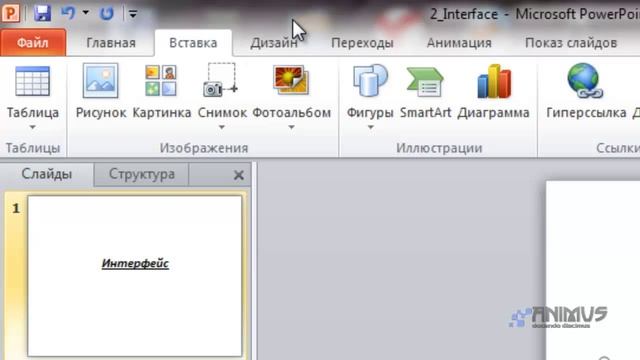Click the PowerPoint application icon

point(11,13)
